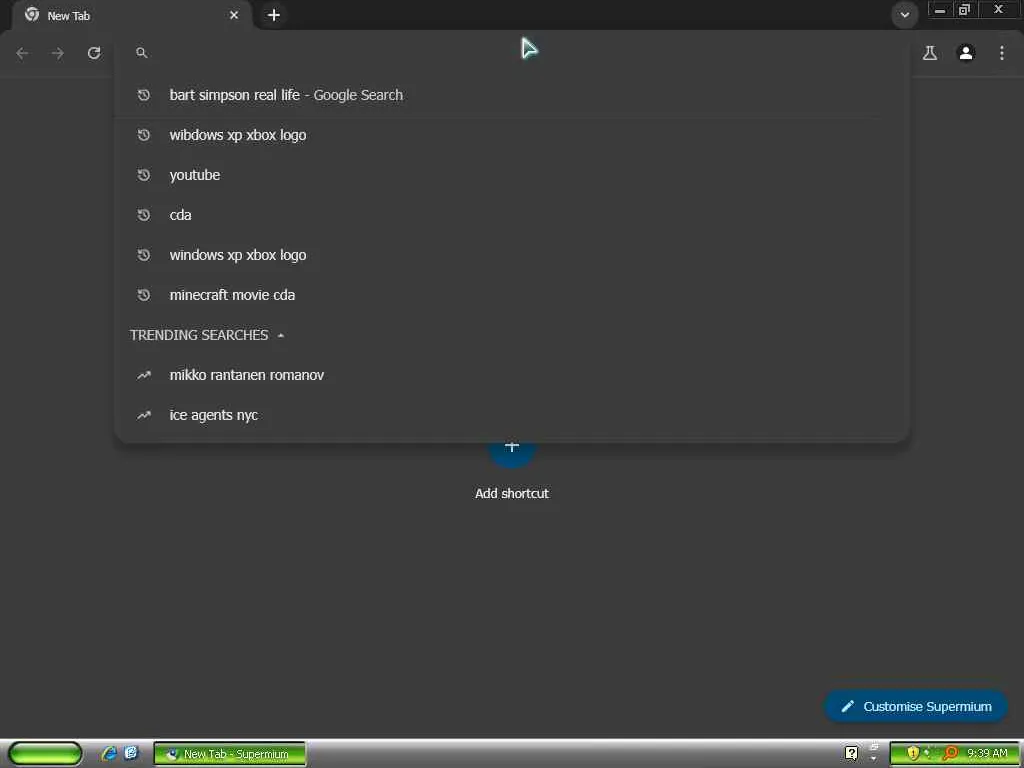1024x768 pixels.
Task: Select the 'wibdows xp xbox logo' suggestion
Action: 512,135
